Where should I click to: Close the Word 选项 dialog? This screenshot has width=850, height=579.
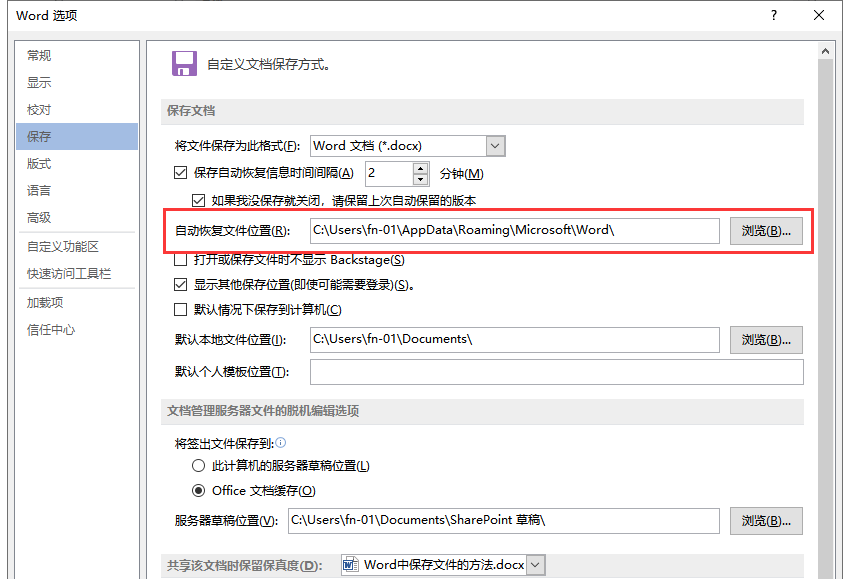819,15
